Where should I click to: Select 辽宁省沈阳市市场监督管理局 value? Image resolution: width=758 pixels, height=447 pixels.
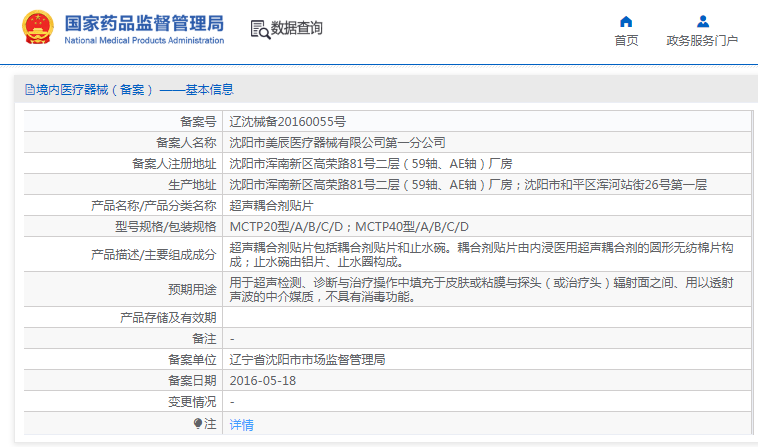tap(307, 360)
